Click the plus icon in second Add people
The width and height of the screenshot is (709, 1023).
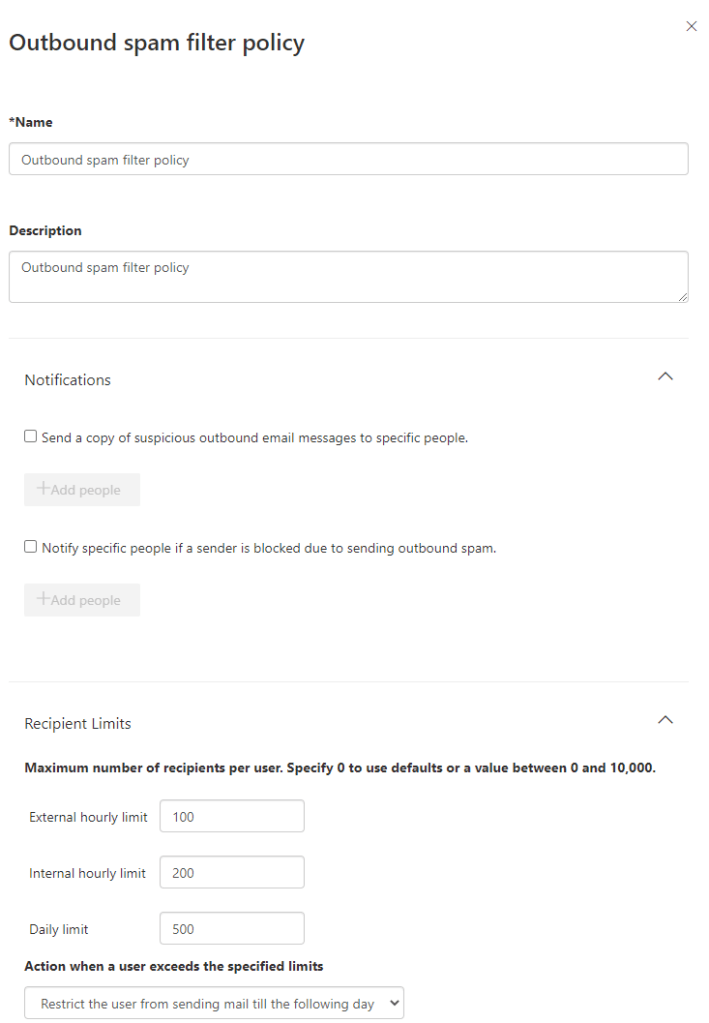pyautogui.click(x=43, y=599)
